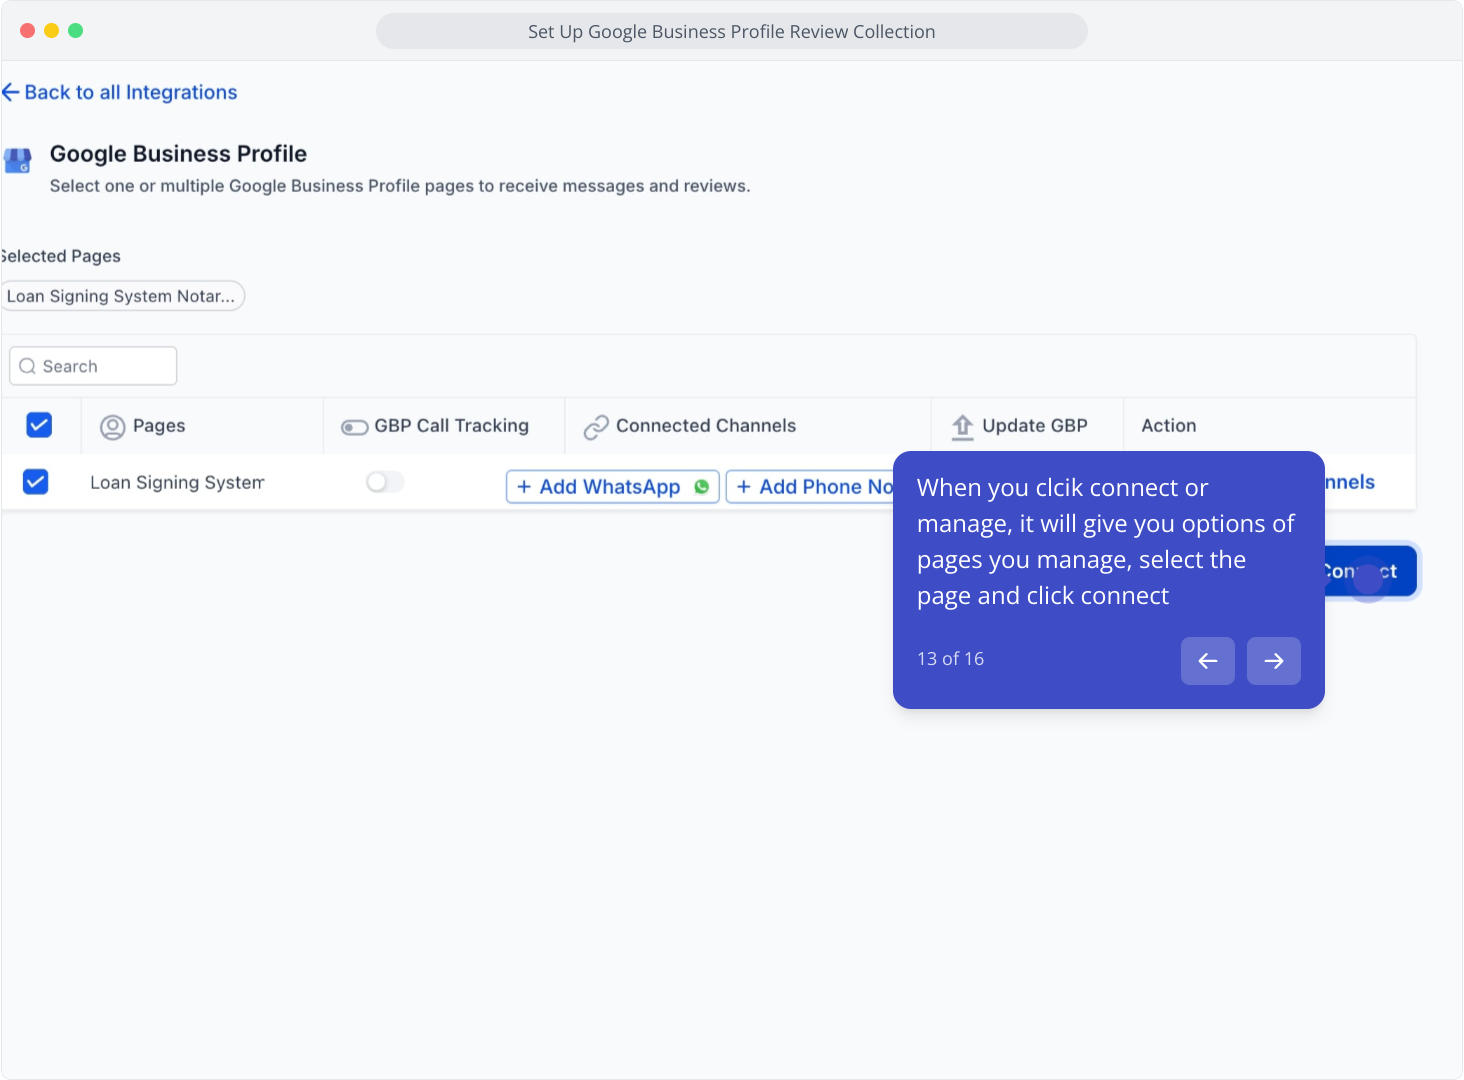
Task: Click the red close window button
Action: tap(28, 31)
